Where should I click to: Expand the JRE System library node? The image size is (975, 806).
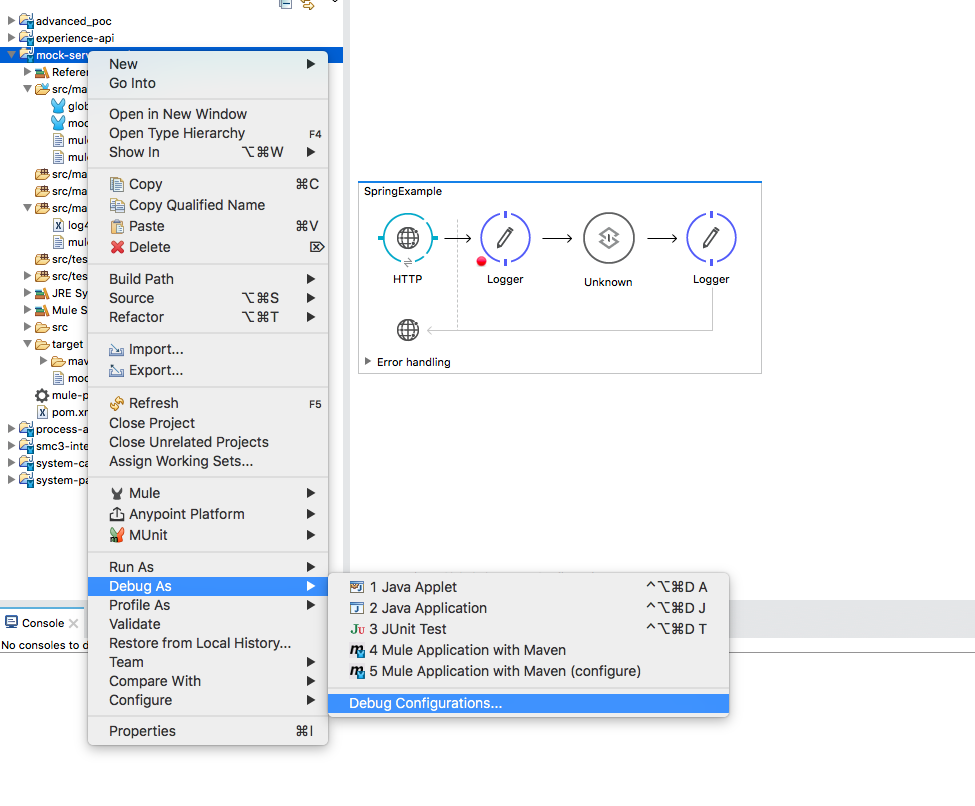[27, 292]
